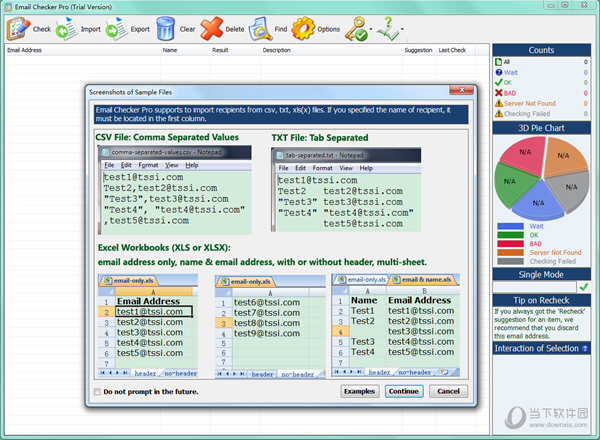Click the green check in Single Mode

pyautogui.click(x=584, y=287)
